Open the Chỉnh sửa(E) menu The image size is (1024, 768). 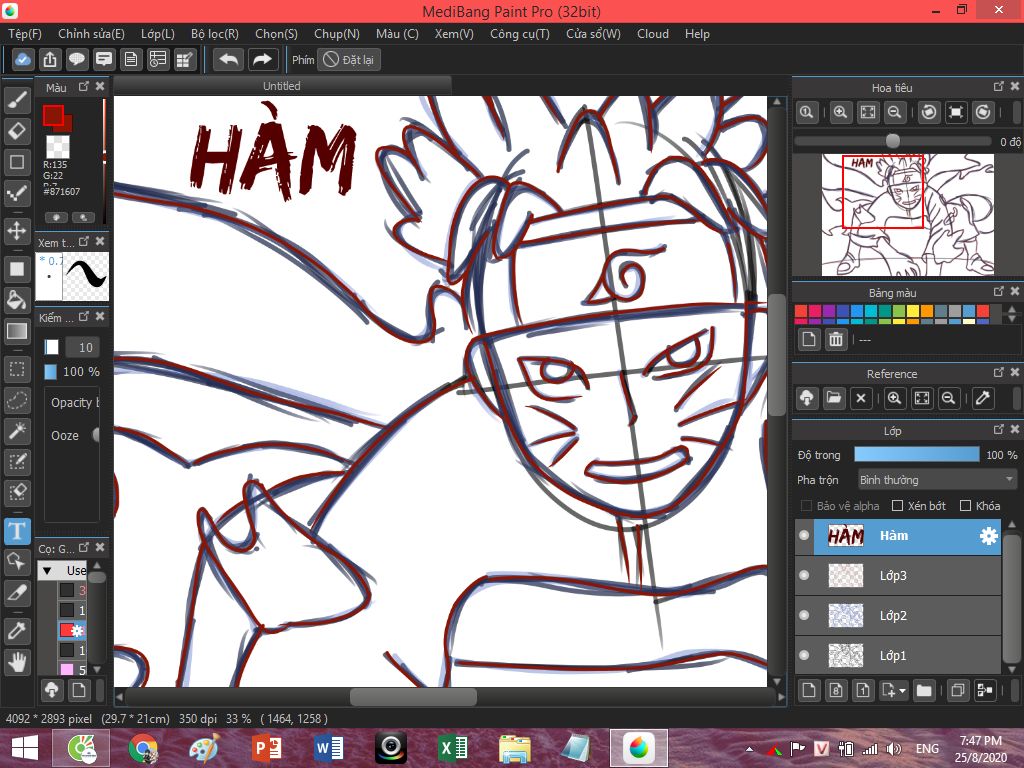91,34
